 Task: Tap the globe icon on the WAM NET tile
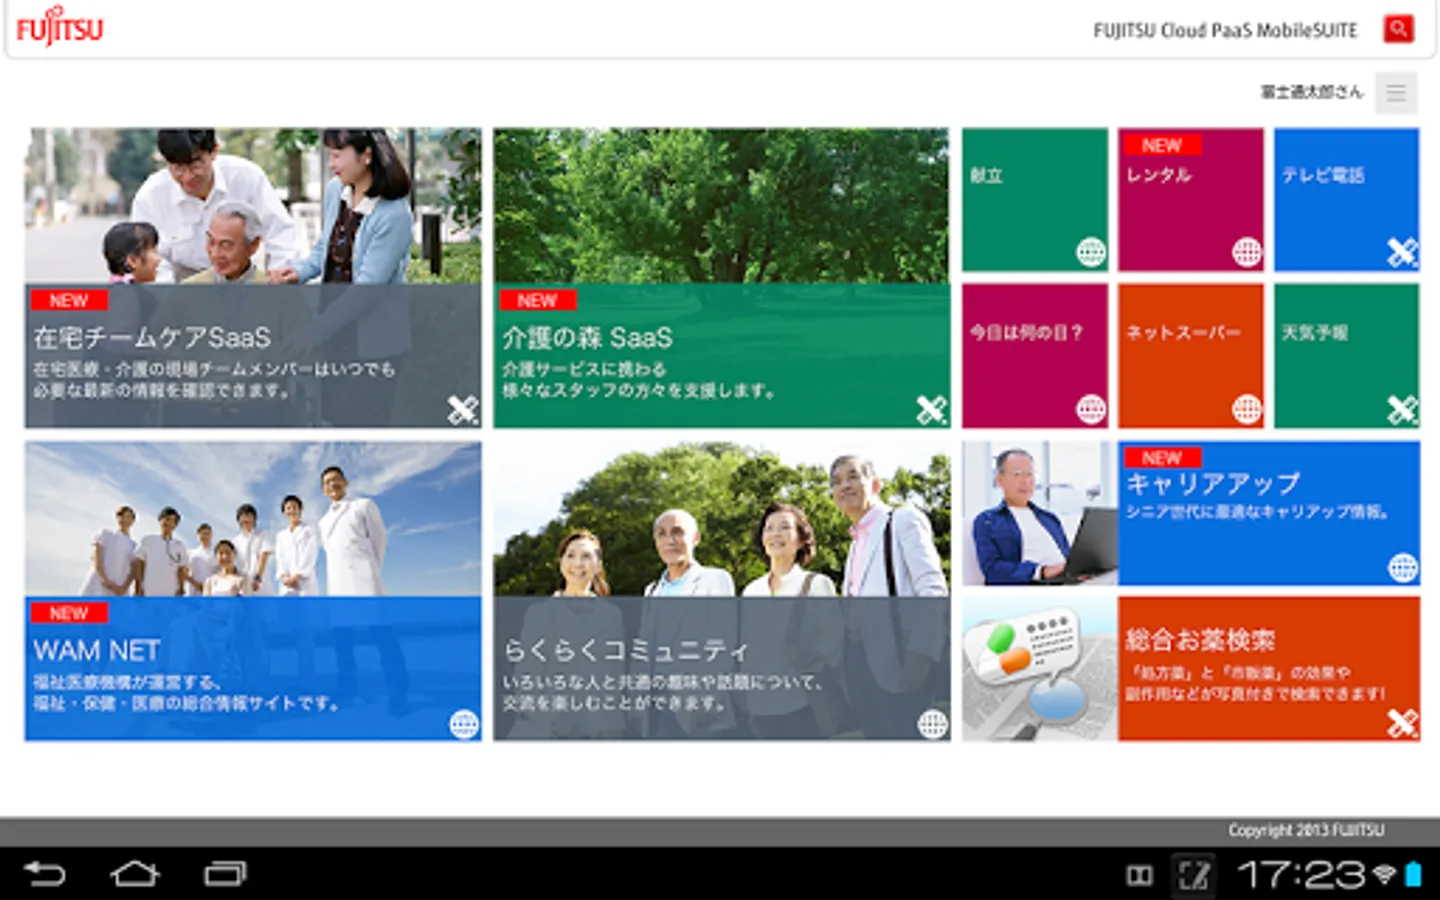point(463,723)
